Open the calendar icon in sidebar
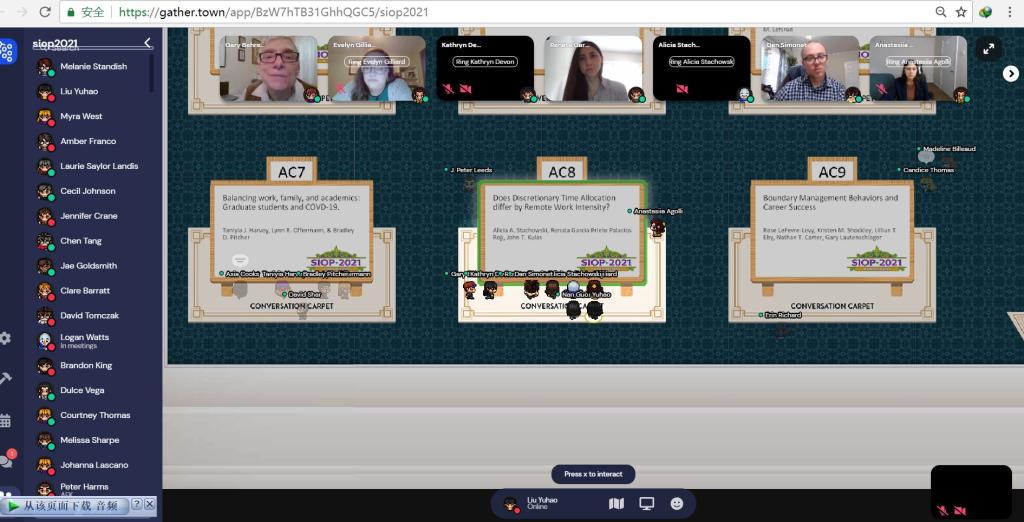Image resolution: width=1024 pixels, height=522 pixels. click(x=6, y=420)
